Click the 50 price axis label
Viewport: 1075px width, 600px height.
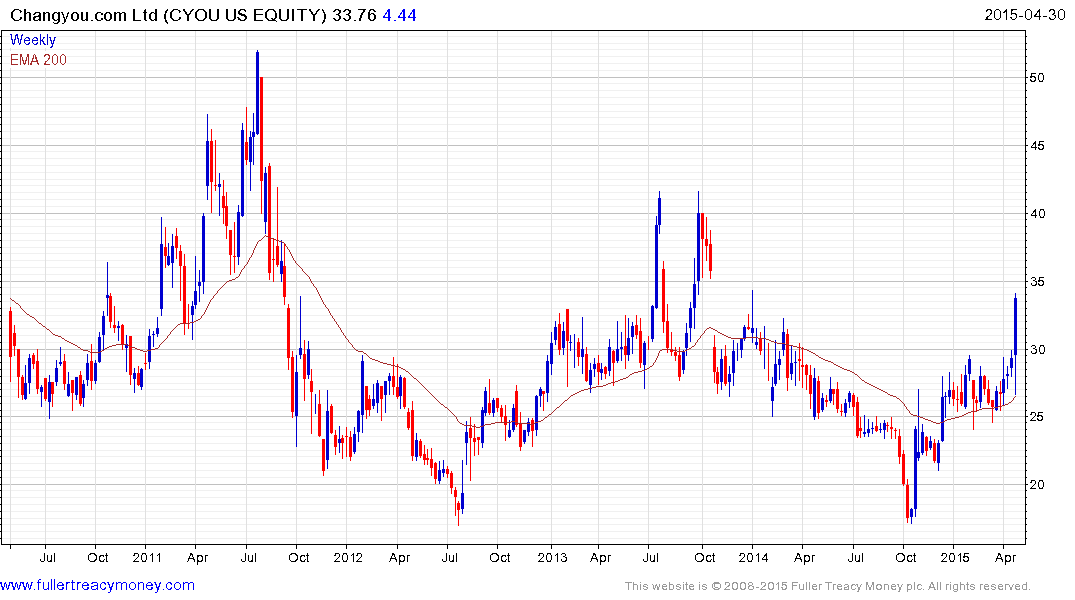[1037, 78]
